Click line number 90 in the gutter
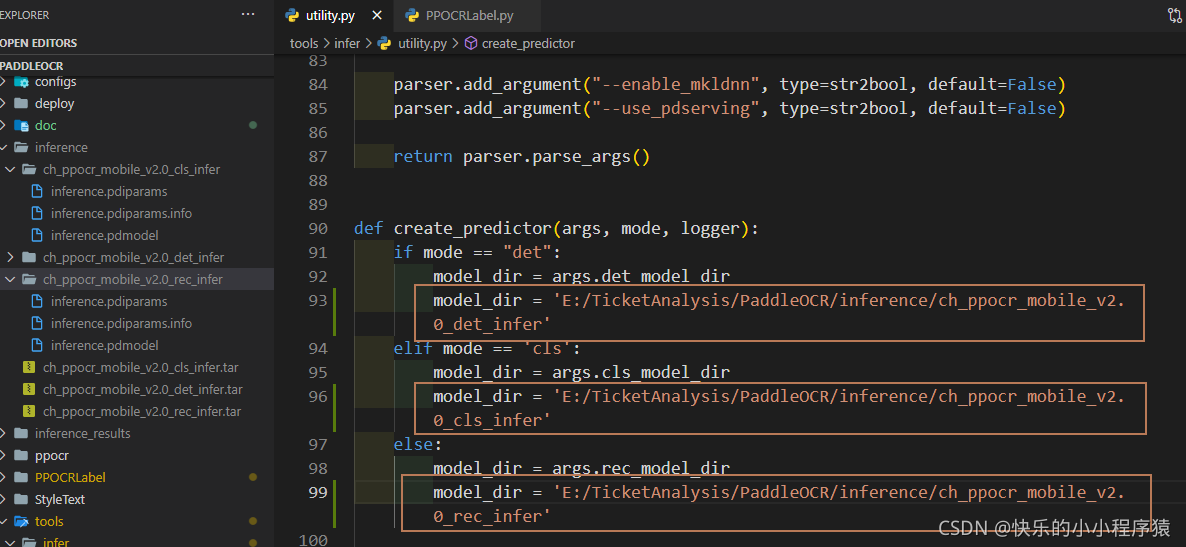1186x547 pixels. pyautogui.click(x=318, y=228)
